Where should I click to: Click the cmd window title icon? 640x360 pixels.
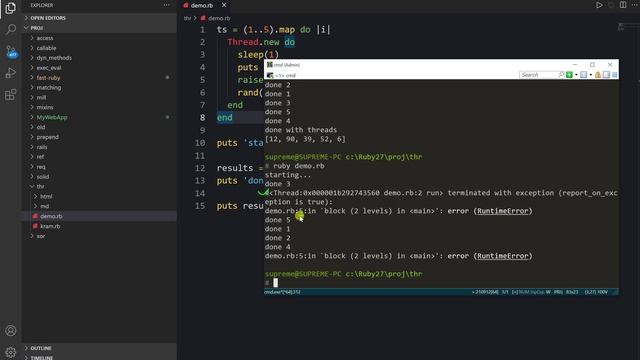click(x=270, y=65)
